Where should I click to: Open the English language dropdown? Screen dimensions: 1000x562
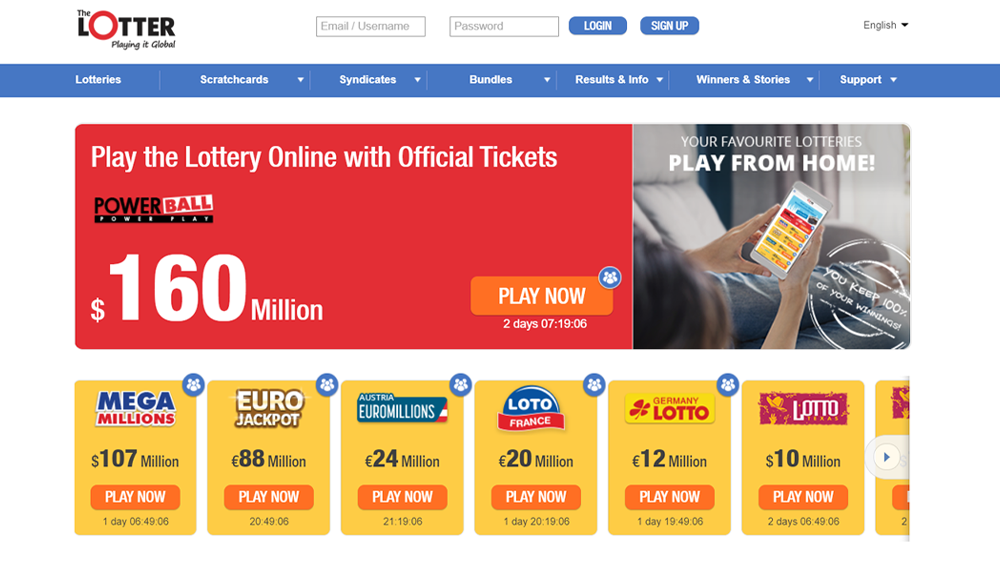point(885,25)
